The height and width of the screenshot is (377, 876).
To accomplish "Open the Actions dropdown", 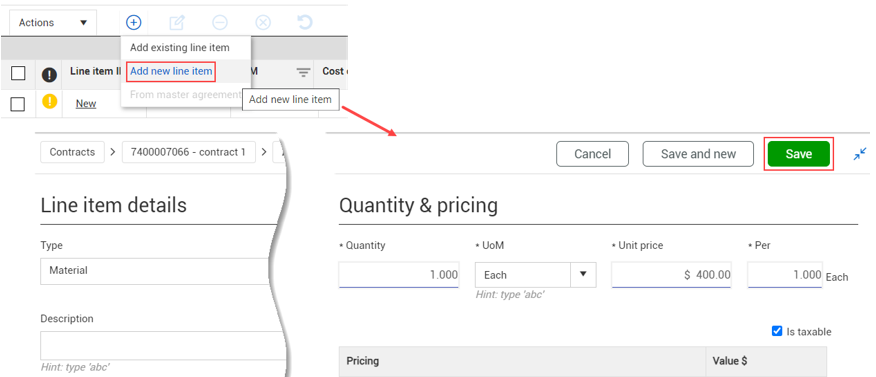I will point(53,23).
